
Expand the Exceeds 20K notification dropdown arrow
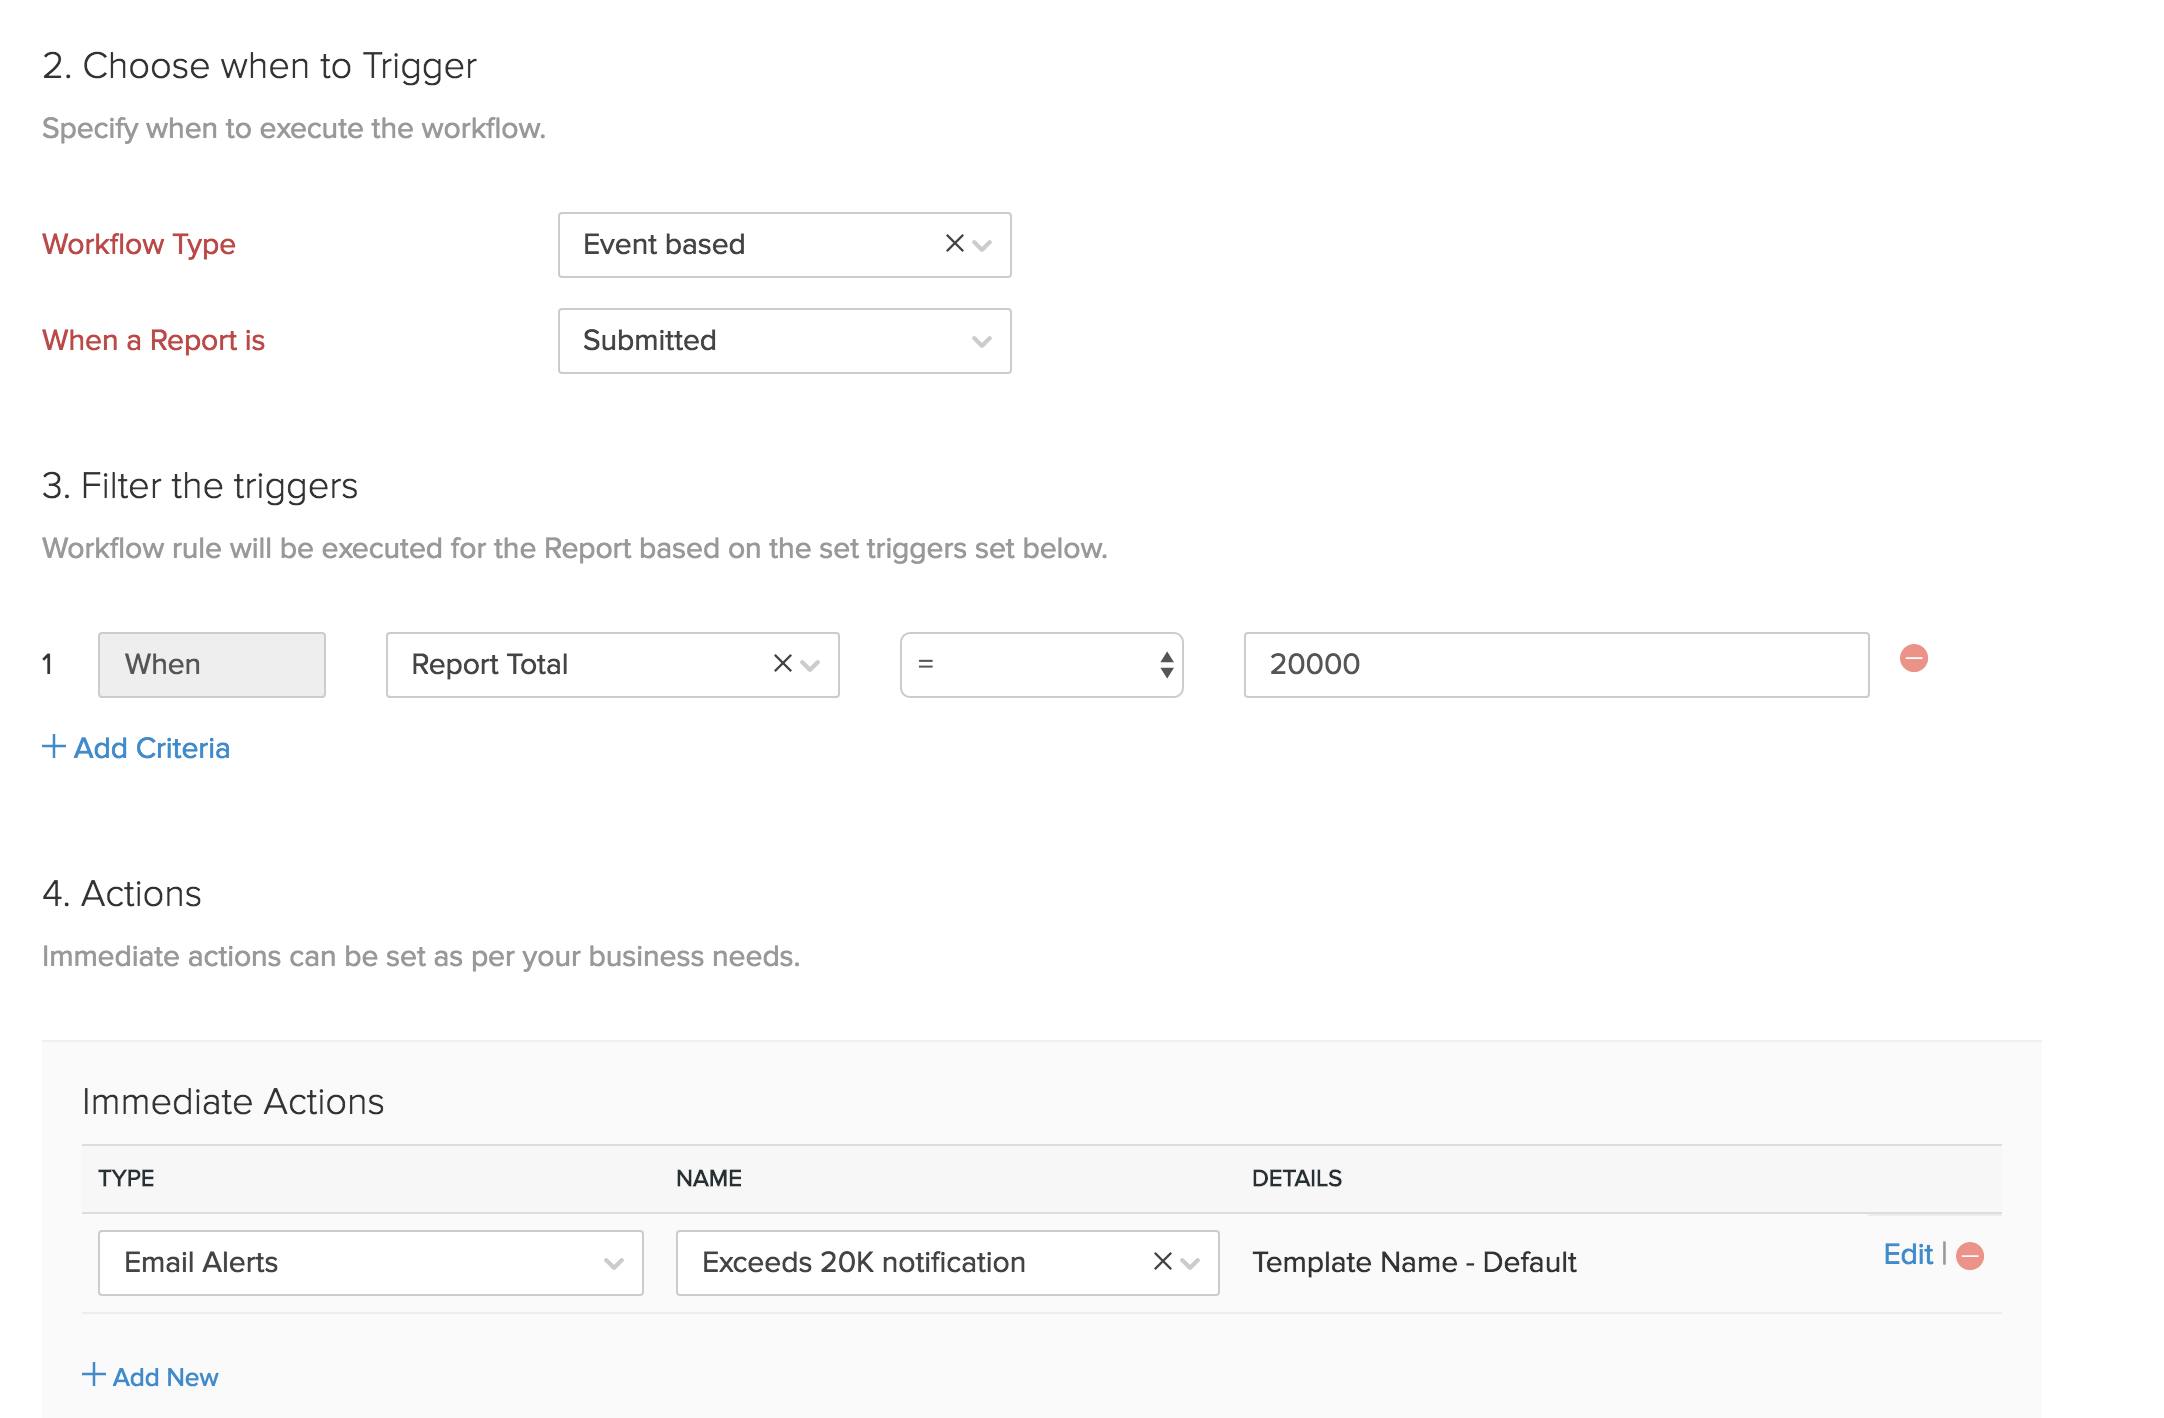pos(1190,1263)
